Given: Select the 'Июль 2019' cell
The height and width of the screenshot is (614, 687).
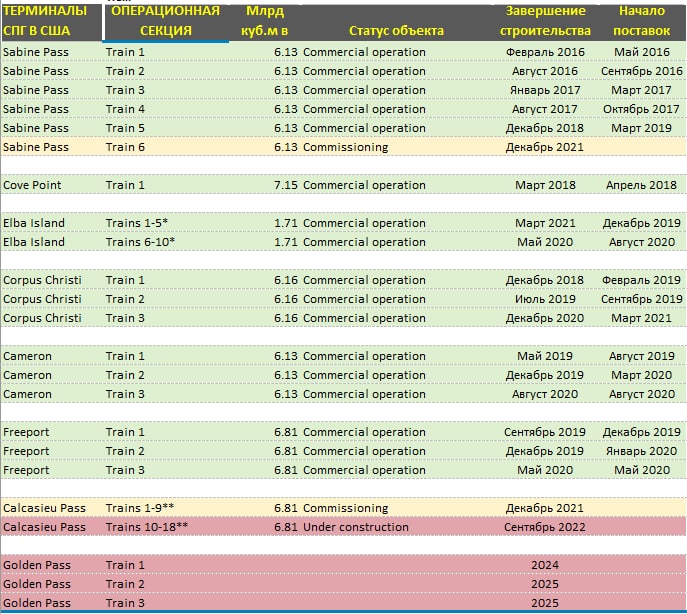Looking at the screenshot, I should (x=545, y=299).
